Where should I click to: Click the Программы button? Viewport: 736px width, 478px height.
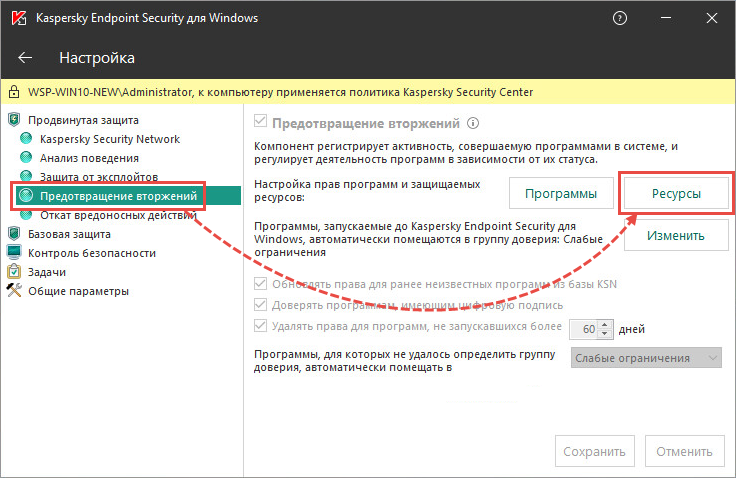click(561, 193)
